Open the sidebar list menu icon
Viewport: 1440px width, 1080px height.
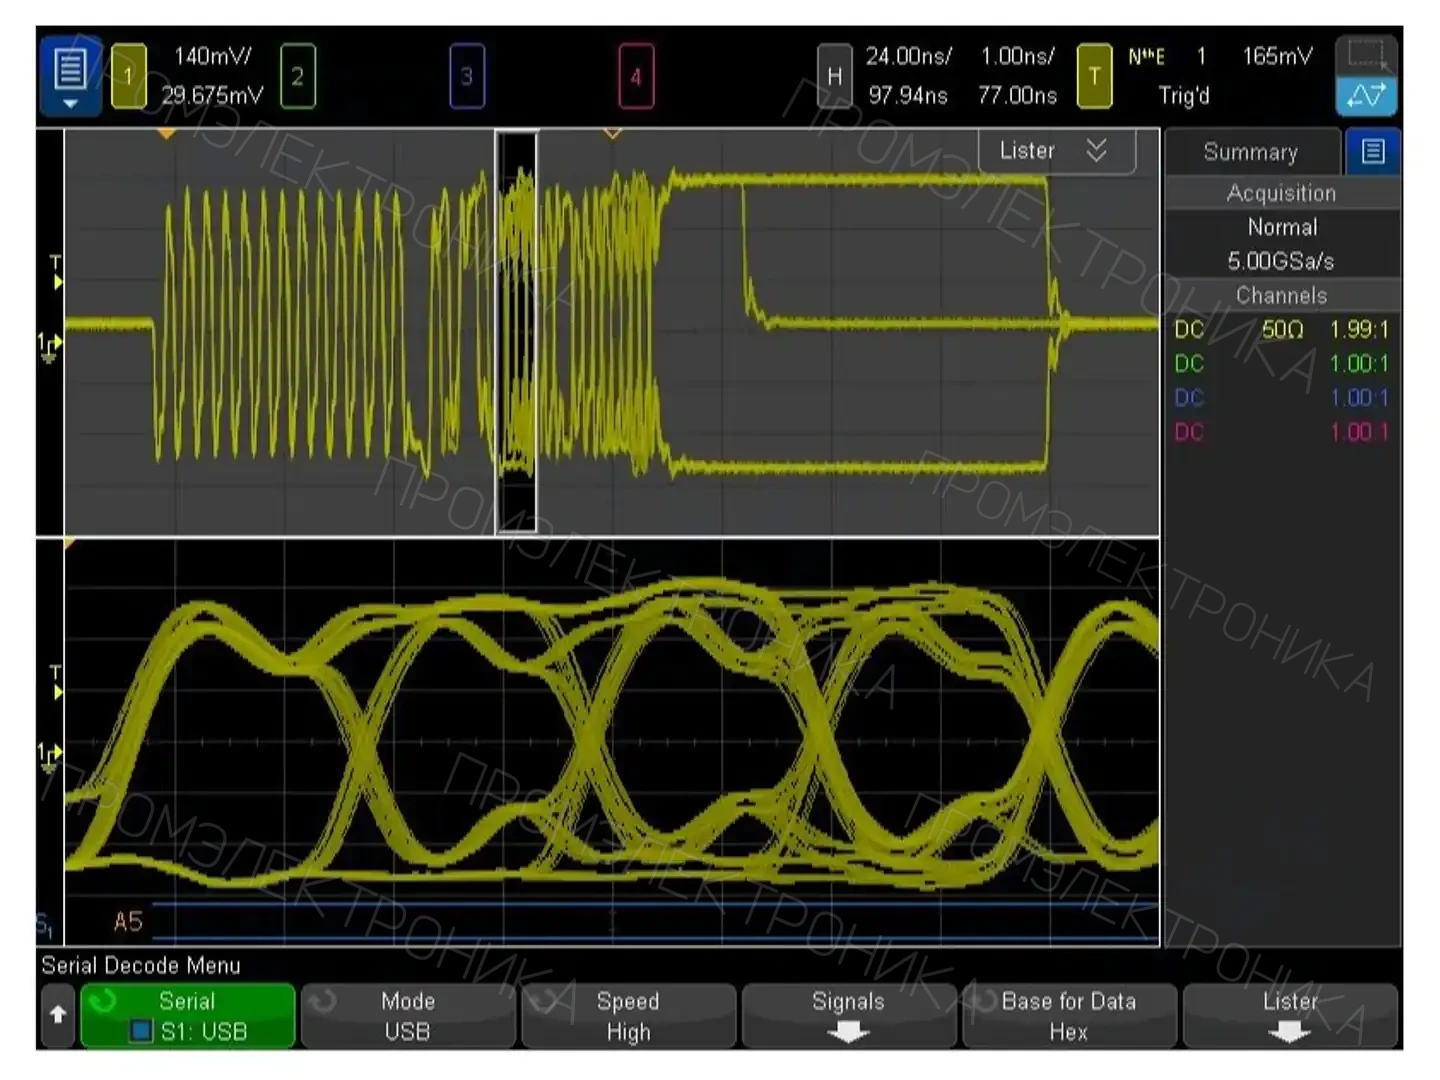tap(1372, 152)
